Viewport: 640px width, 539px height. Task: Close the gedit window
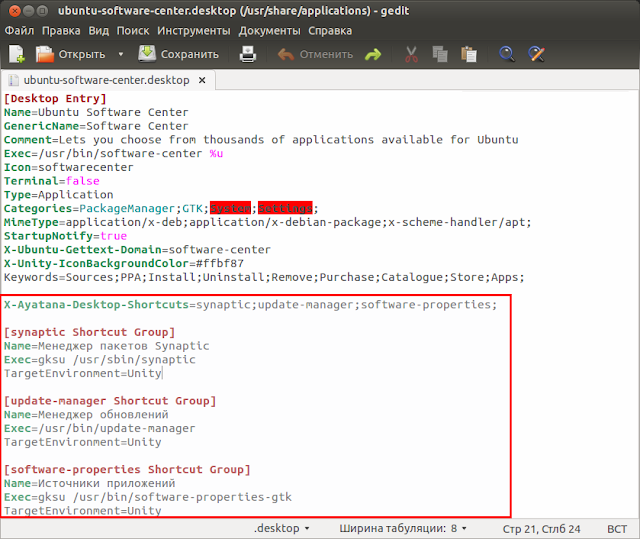pos(15,11)
